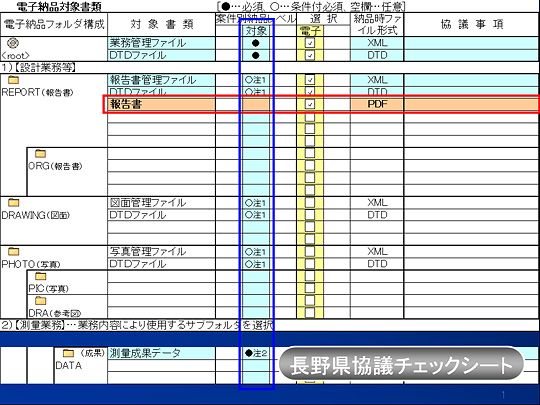540x405 pixels.
Task: Click the ○注1 mark beside 写真管理ファイル
Action: click(x=255, y=252)
